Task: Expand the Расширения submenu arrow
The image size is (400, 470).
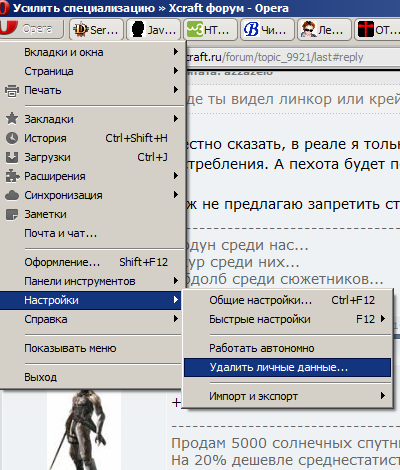Action: [176, 176]
